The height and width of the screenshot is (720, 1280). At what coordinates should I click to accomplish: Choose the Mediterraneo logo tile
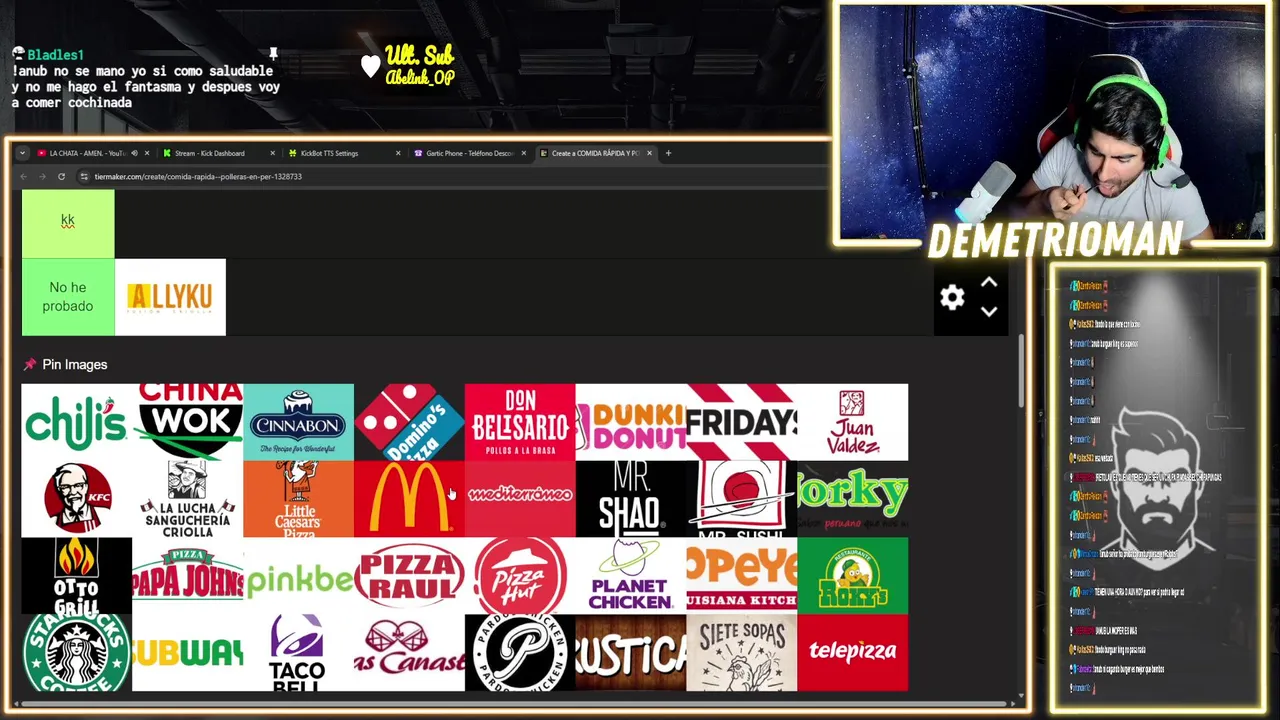[520, 499]
